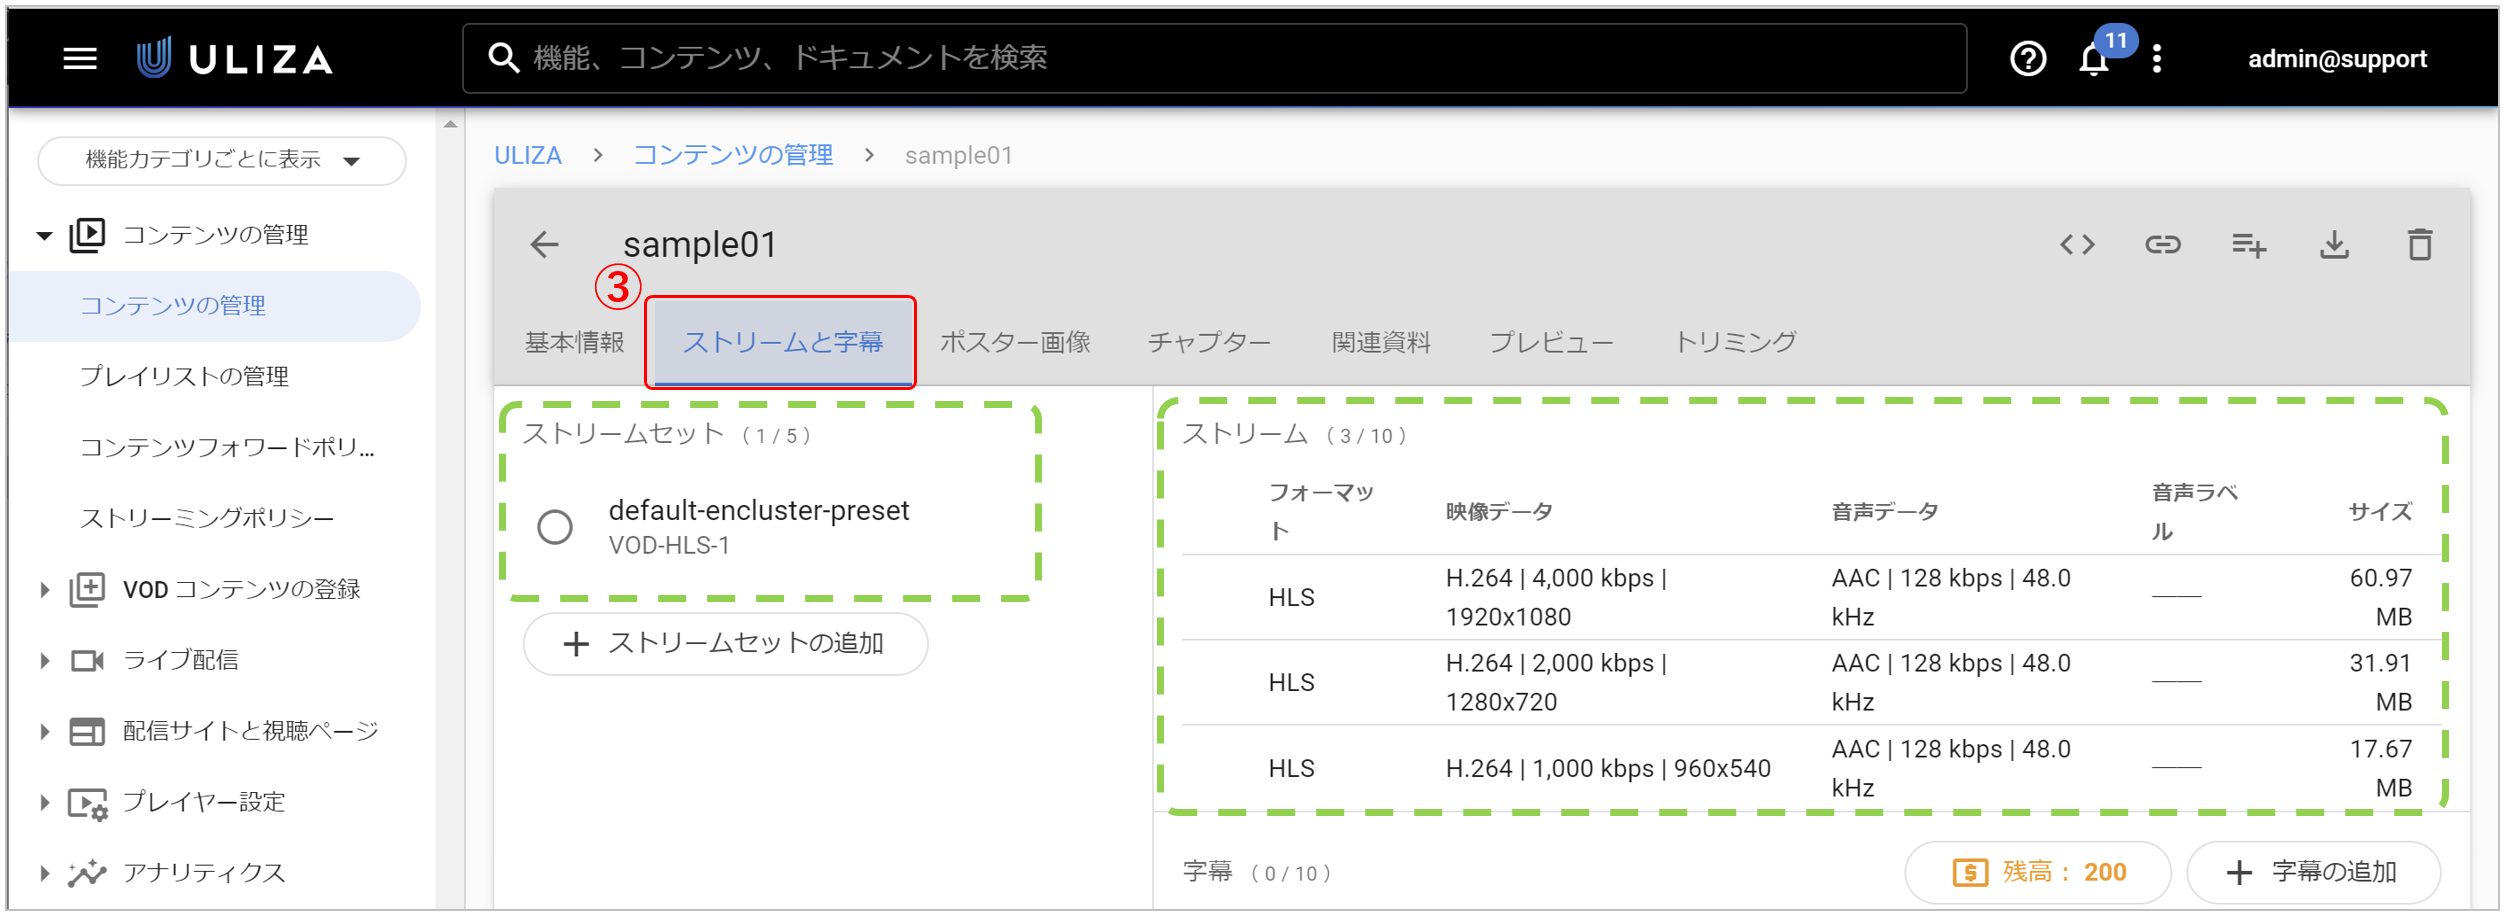Click the 字幕の追加 button
Screen dimensions: 2503x918
[2312, 872]
